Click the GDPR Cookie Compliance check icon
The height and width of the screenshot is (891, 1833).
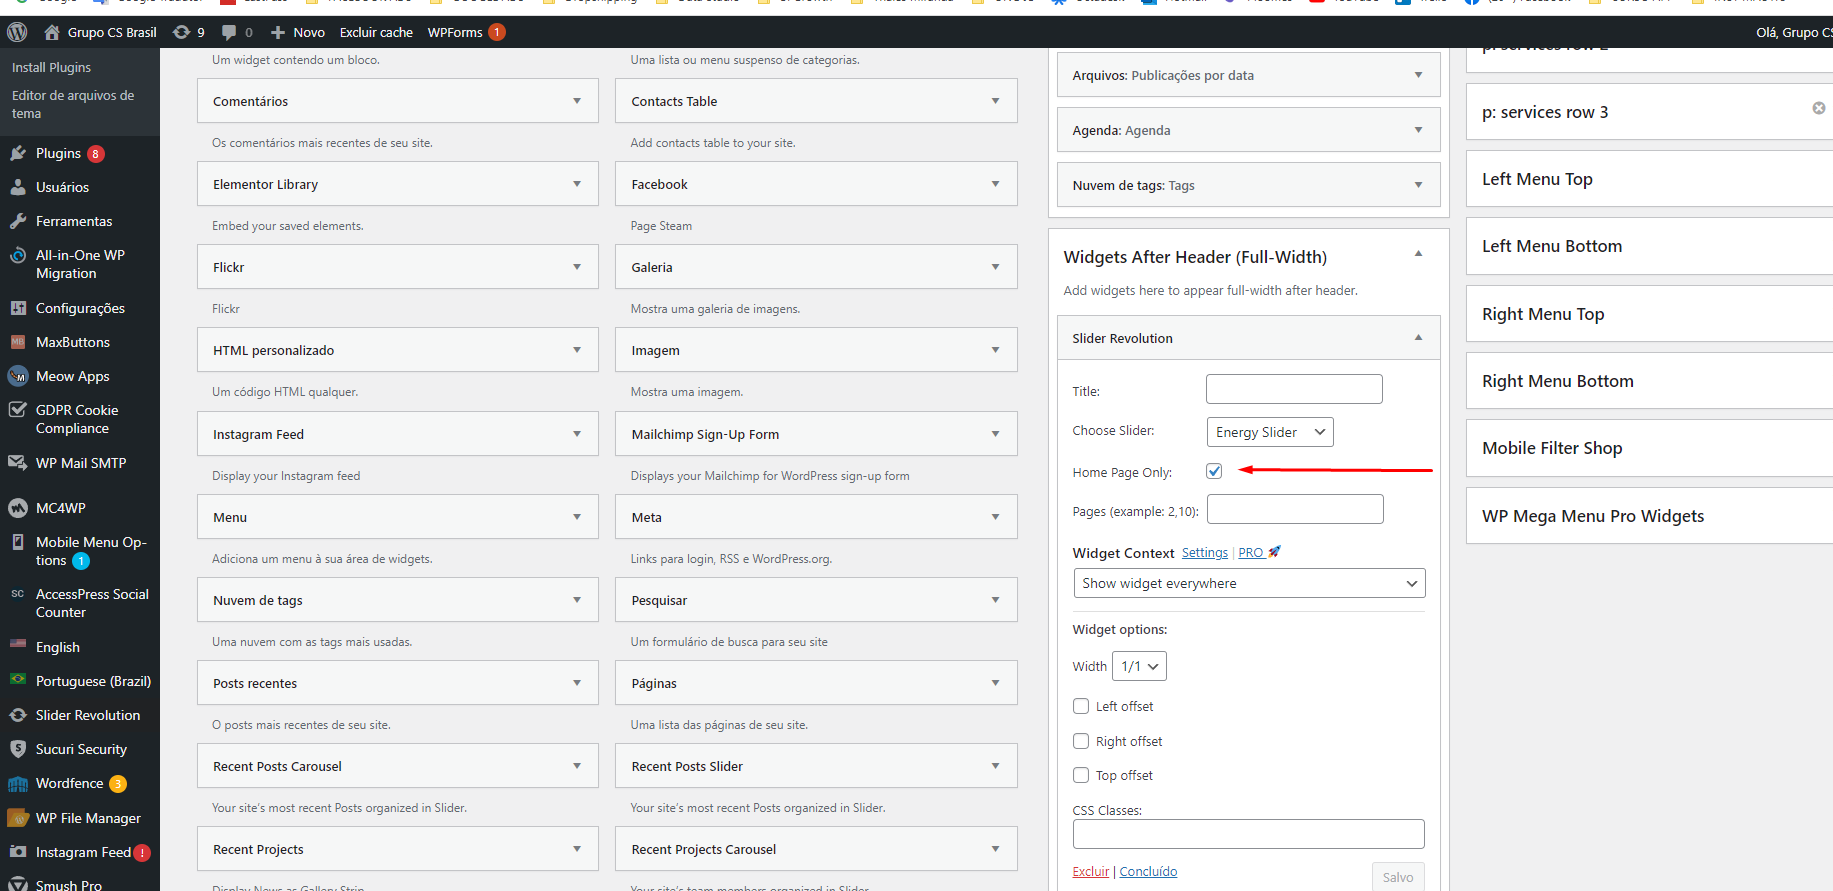[17, 410]
